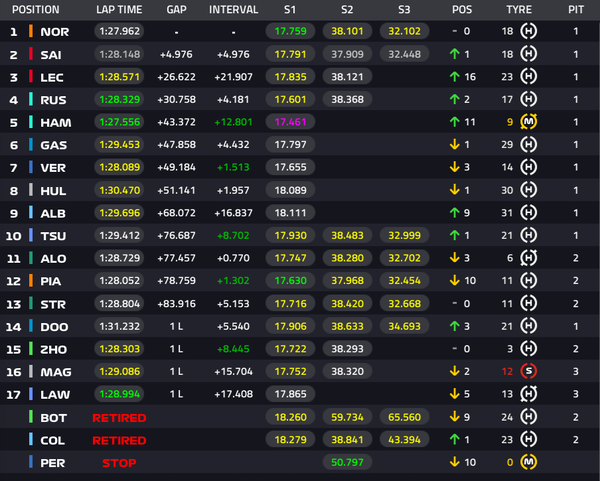Click STOP status in PER row
Viewport: 600px width, 481px height.
pos(119,463)
